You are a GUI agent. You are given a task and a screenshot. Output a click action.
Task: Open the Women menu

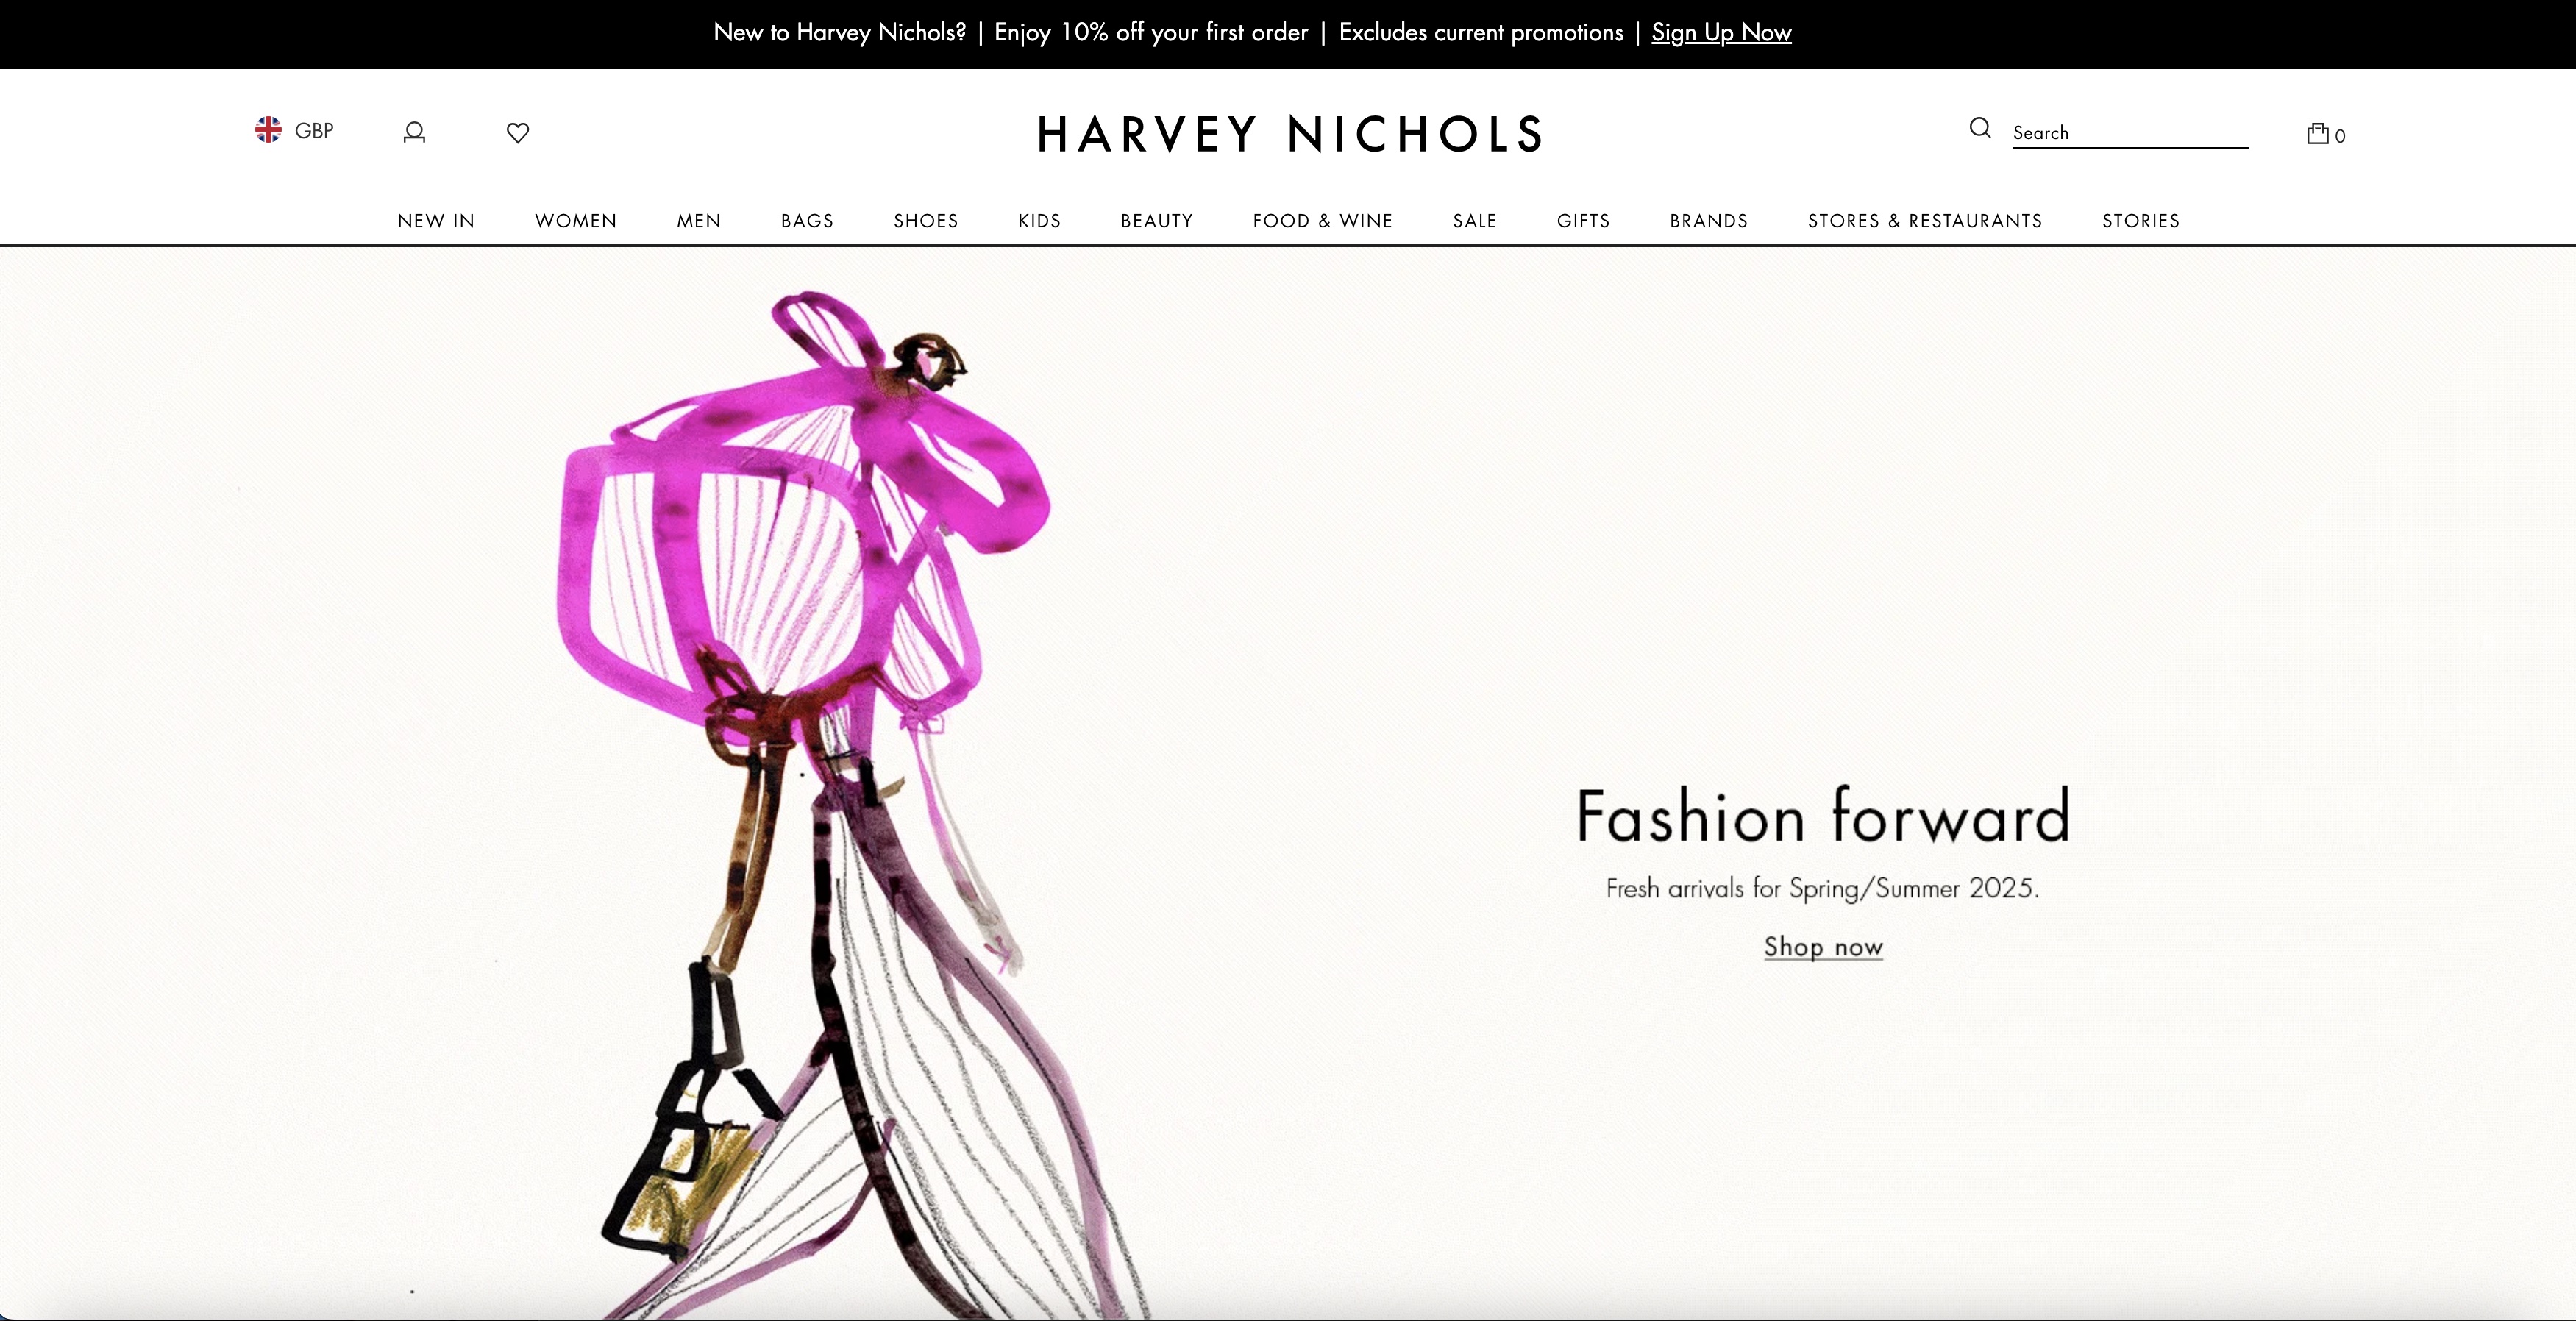point(576,221)
